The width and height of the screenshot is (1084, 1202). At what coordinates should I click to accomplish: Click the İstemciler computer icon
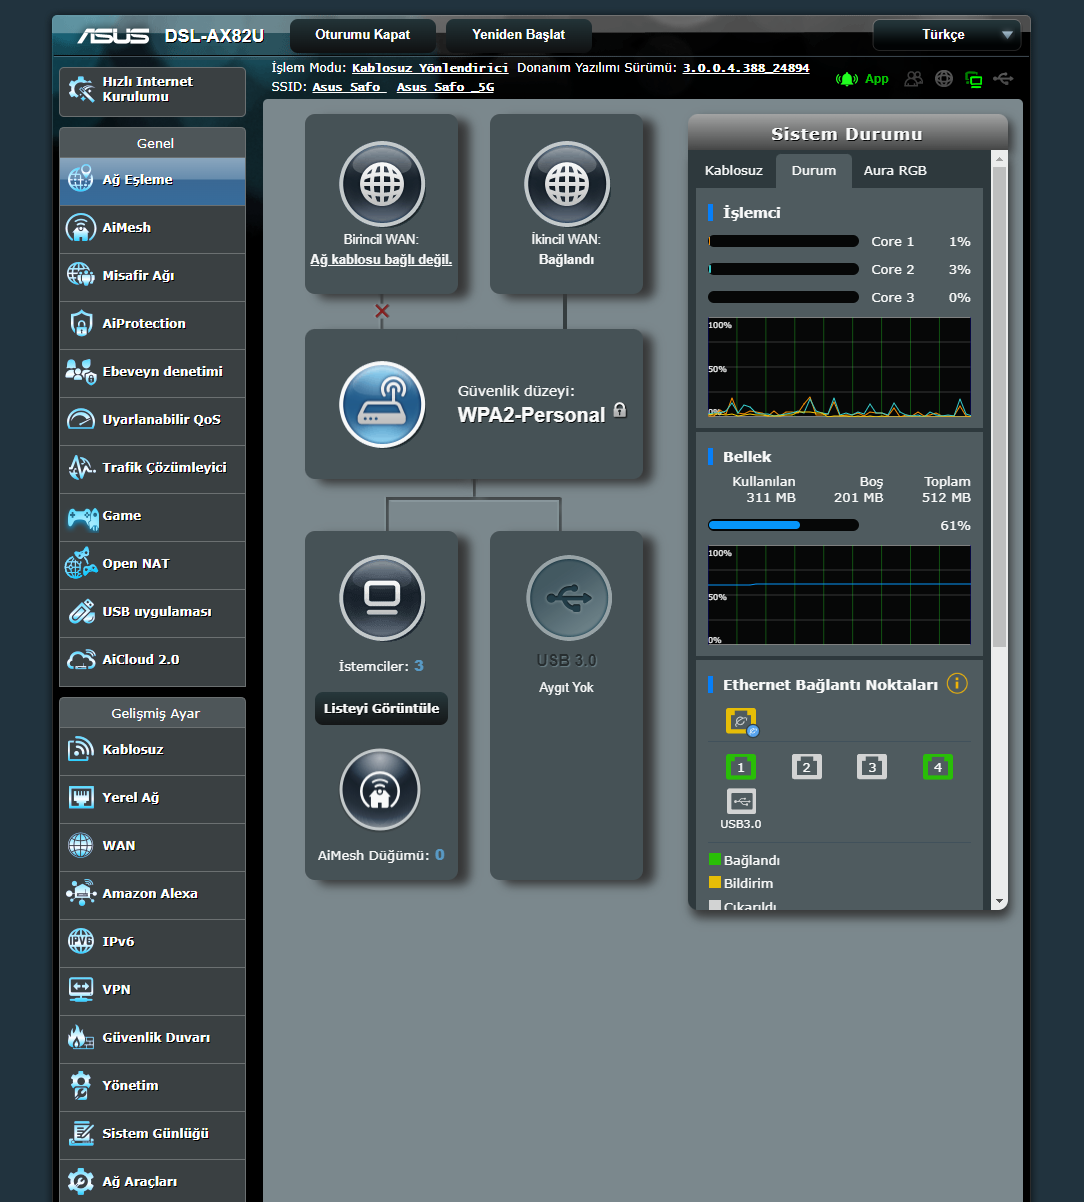tap(382, 598)
